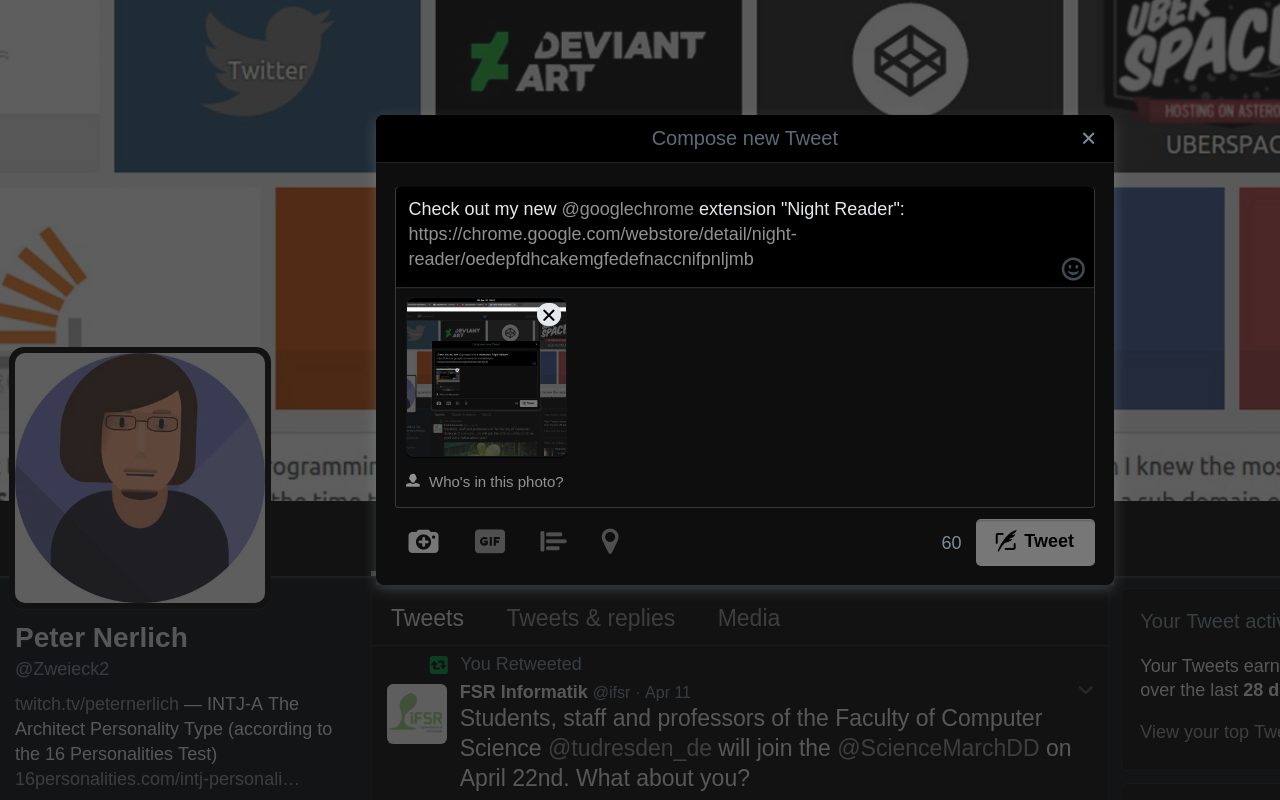Open FSR Informatik profile avatar
The height and width of the screenshot is (800, 1280).
417,714
